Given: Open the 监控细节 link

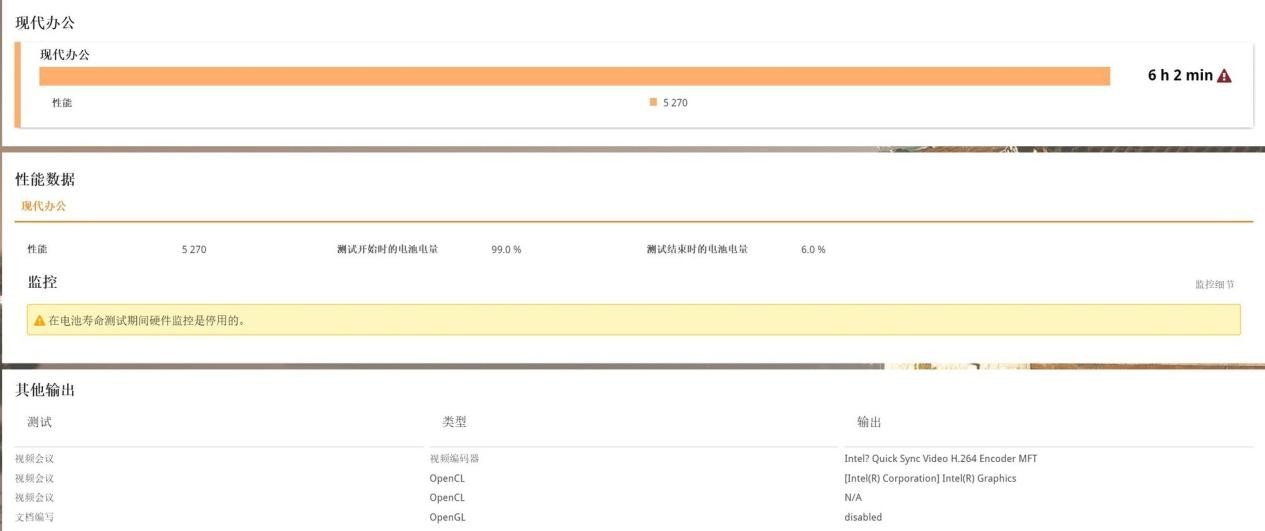Looking at the screenshot, I should tap(1215, 285).
